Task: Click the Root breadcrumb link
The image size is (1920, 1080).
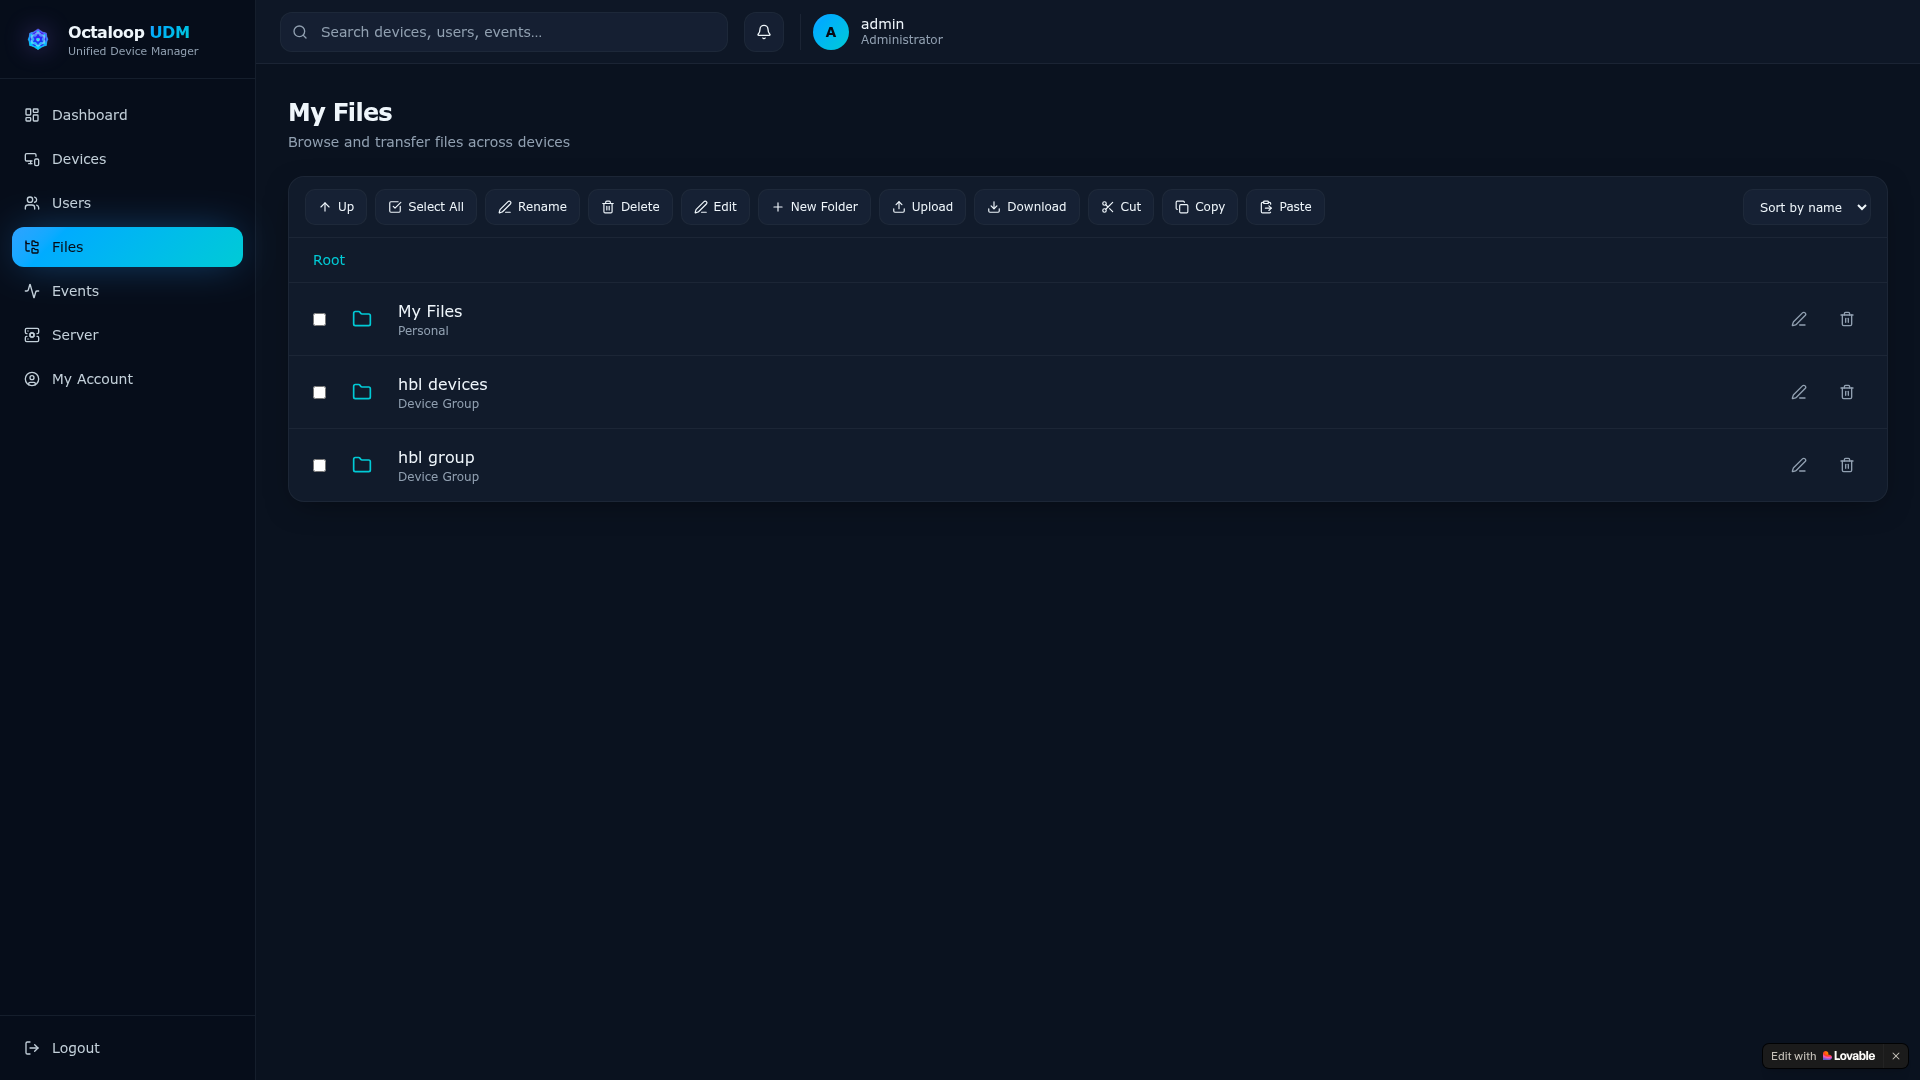Action: 328,260
